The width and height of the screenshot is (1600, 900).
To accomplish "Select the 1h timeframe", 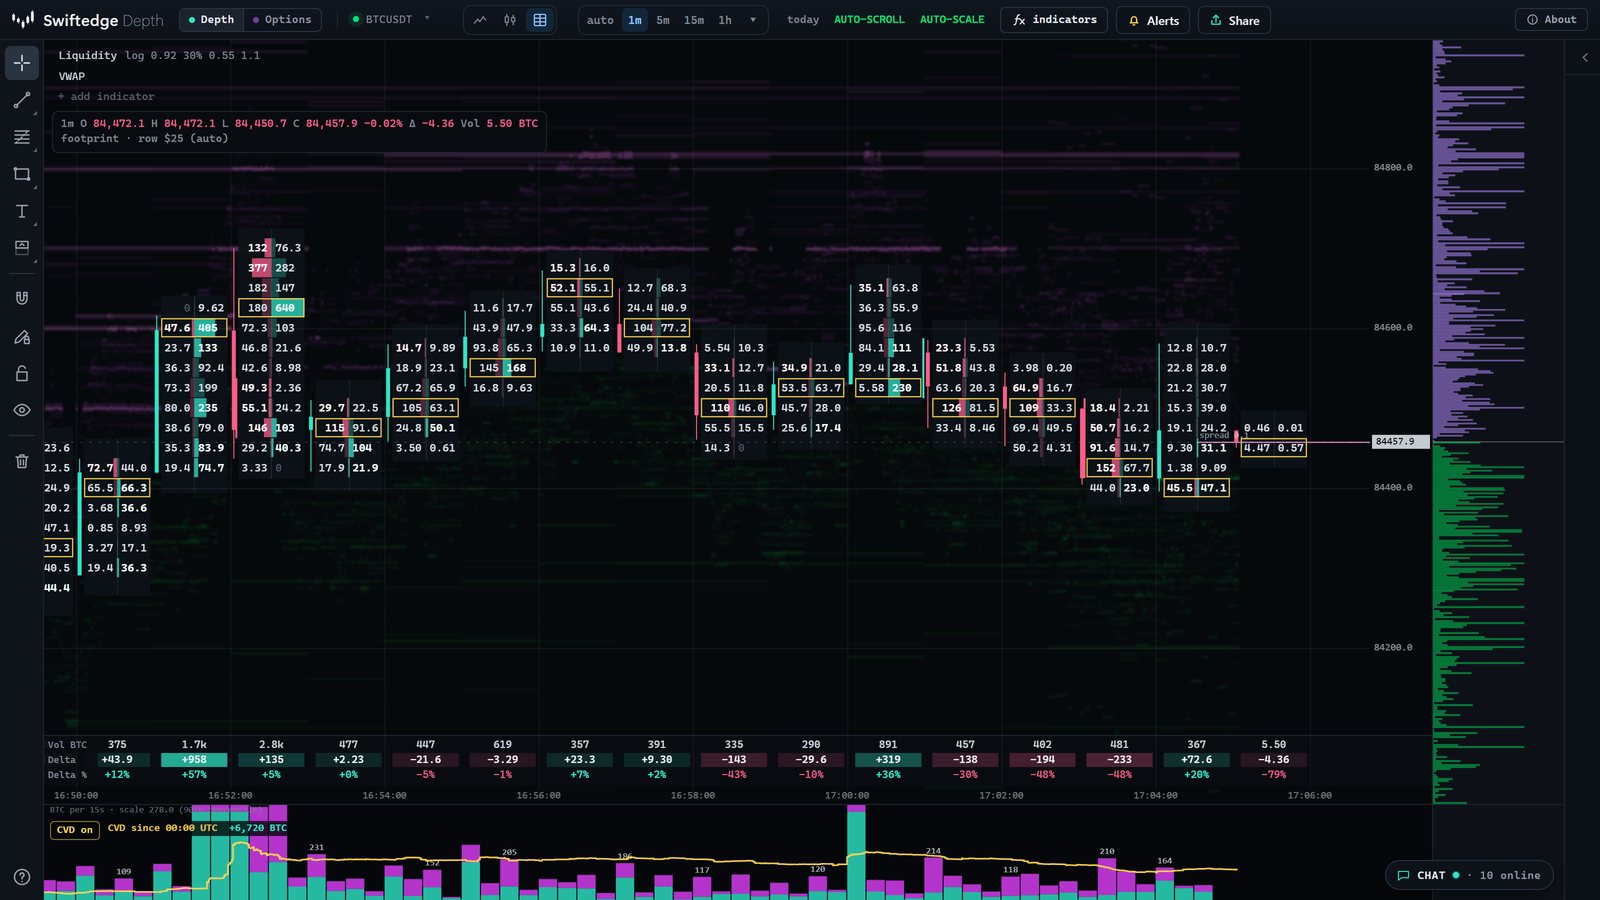I will 725,20.
